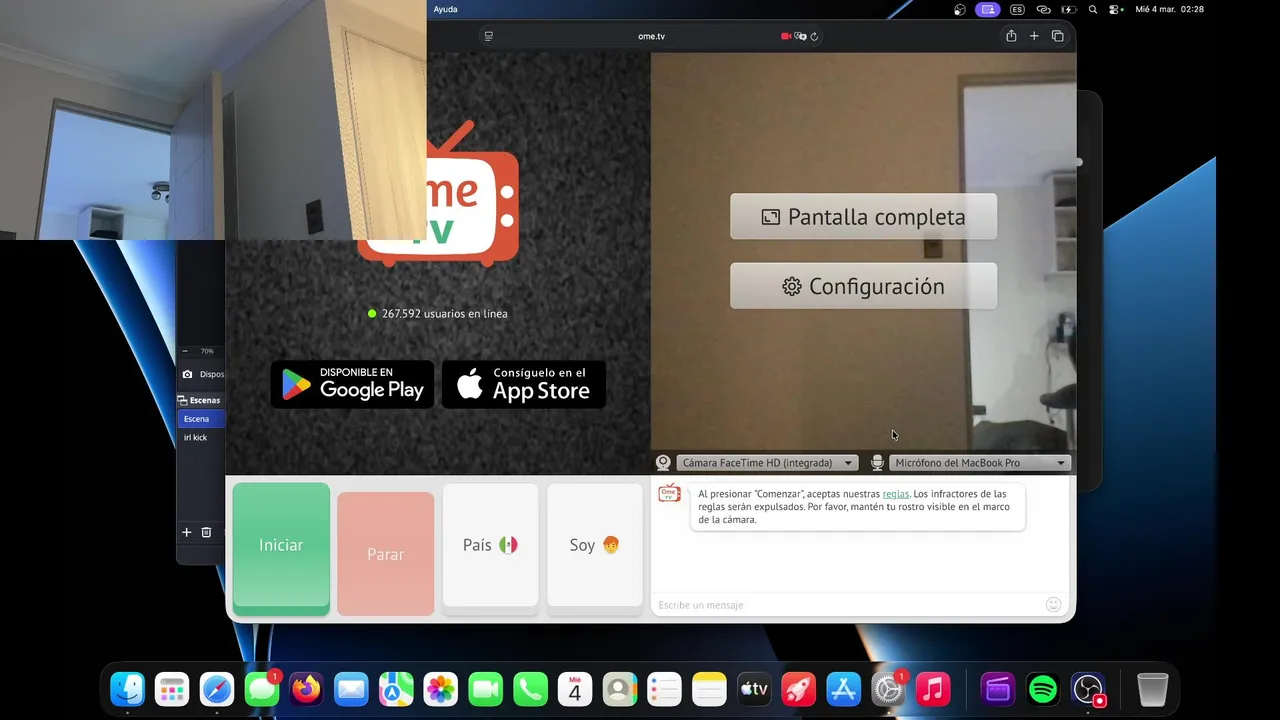The width and height of the screenshot is (1280, 720).
Task: Open App Store from the Dock
Action: click(844, 689)
